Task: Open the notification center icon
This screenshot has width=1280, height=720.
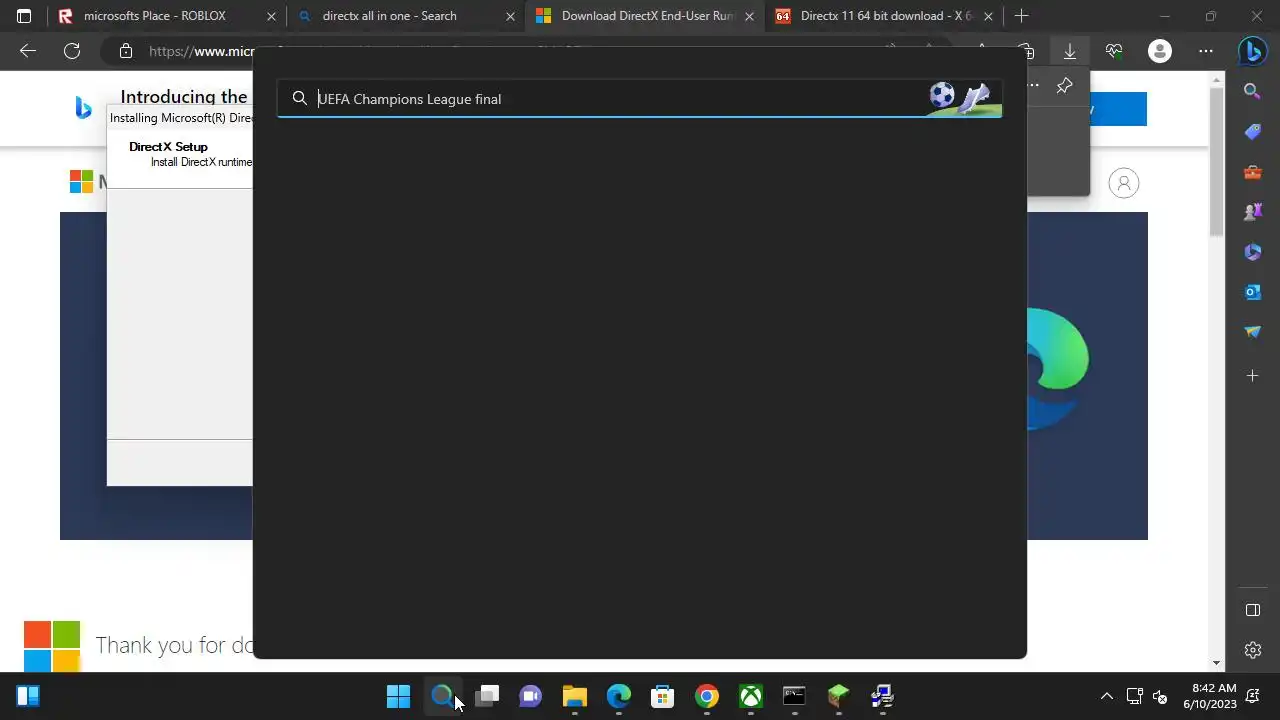Action: 1254,696
